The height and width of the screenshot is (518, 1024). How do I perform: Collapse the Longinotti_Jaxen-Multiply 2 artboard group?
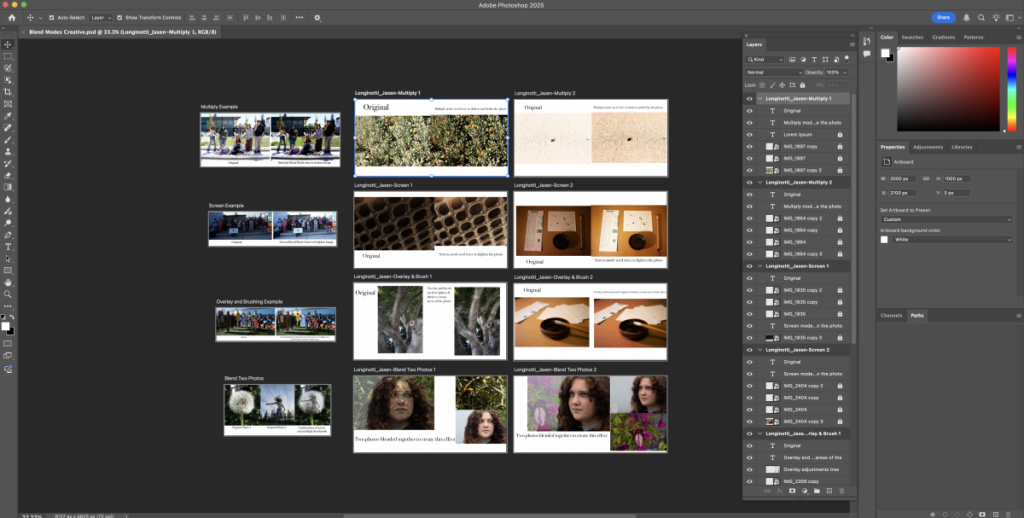click(x=760, y=182)
